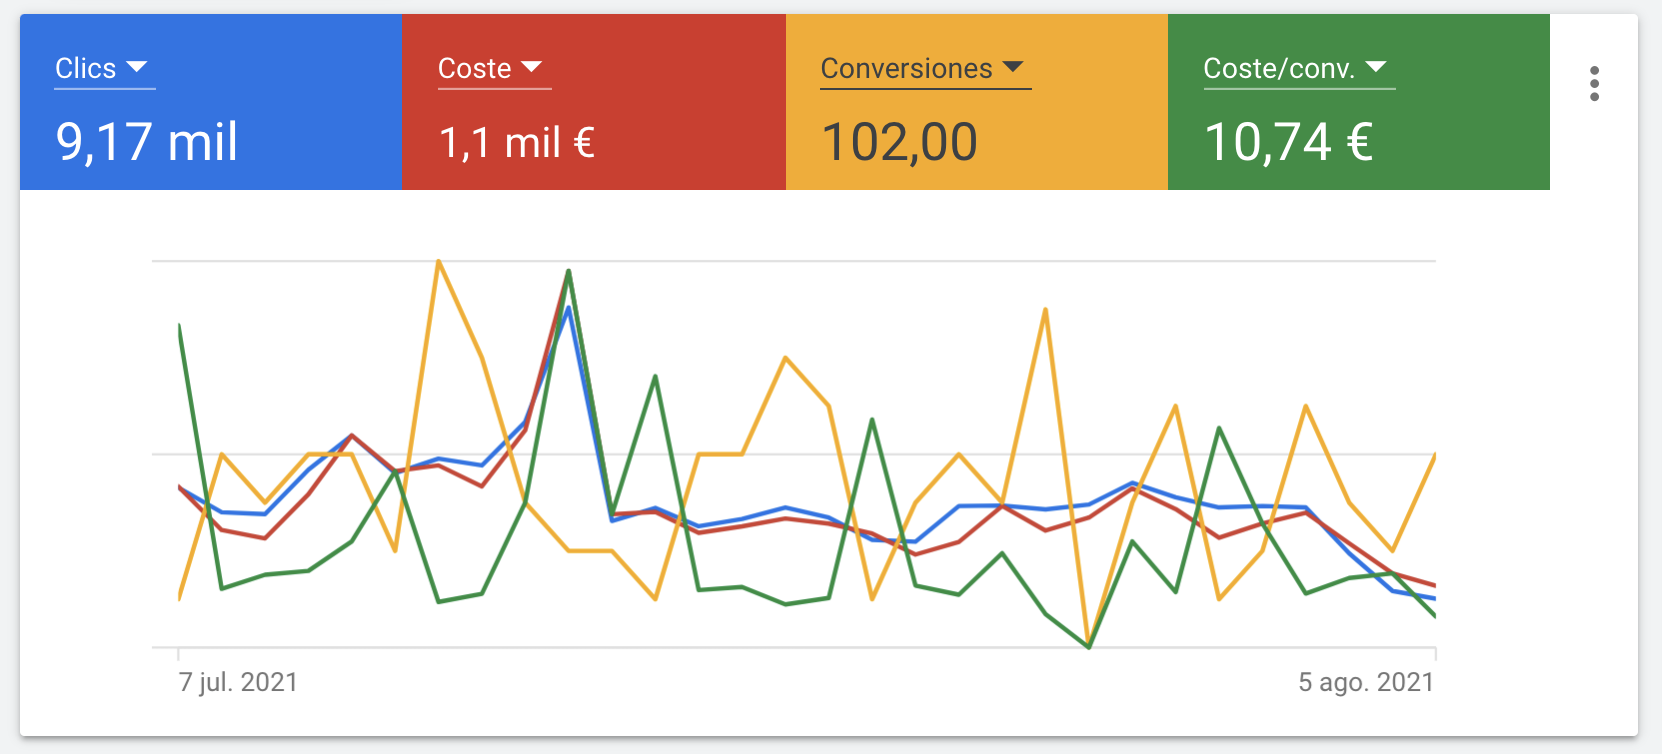Click the highest peak of the green Coste/conv. line
The height and width of the screenshot is (754, 1662).
point(568,270)
